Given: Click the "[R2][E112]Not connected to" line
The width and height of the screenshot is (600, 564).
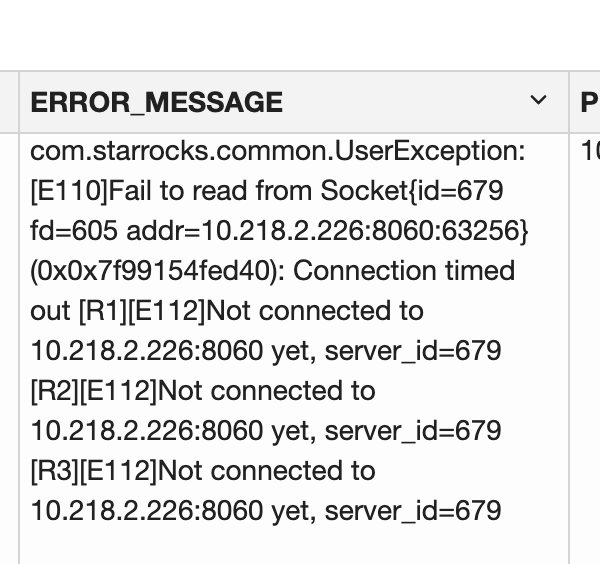Looking at the screenshot, I should tap(203, 391).
